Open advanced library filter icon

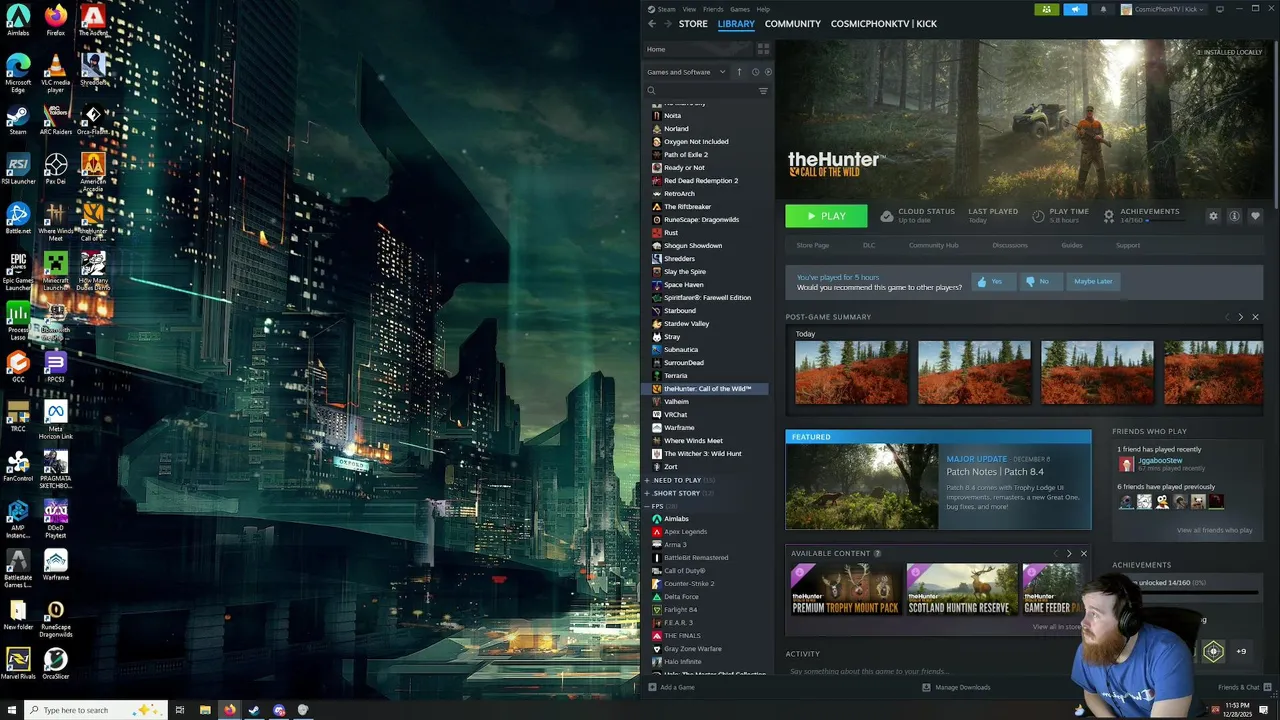pyautogui.click(x=763, y=91)
